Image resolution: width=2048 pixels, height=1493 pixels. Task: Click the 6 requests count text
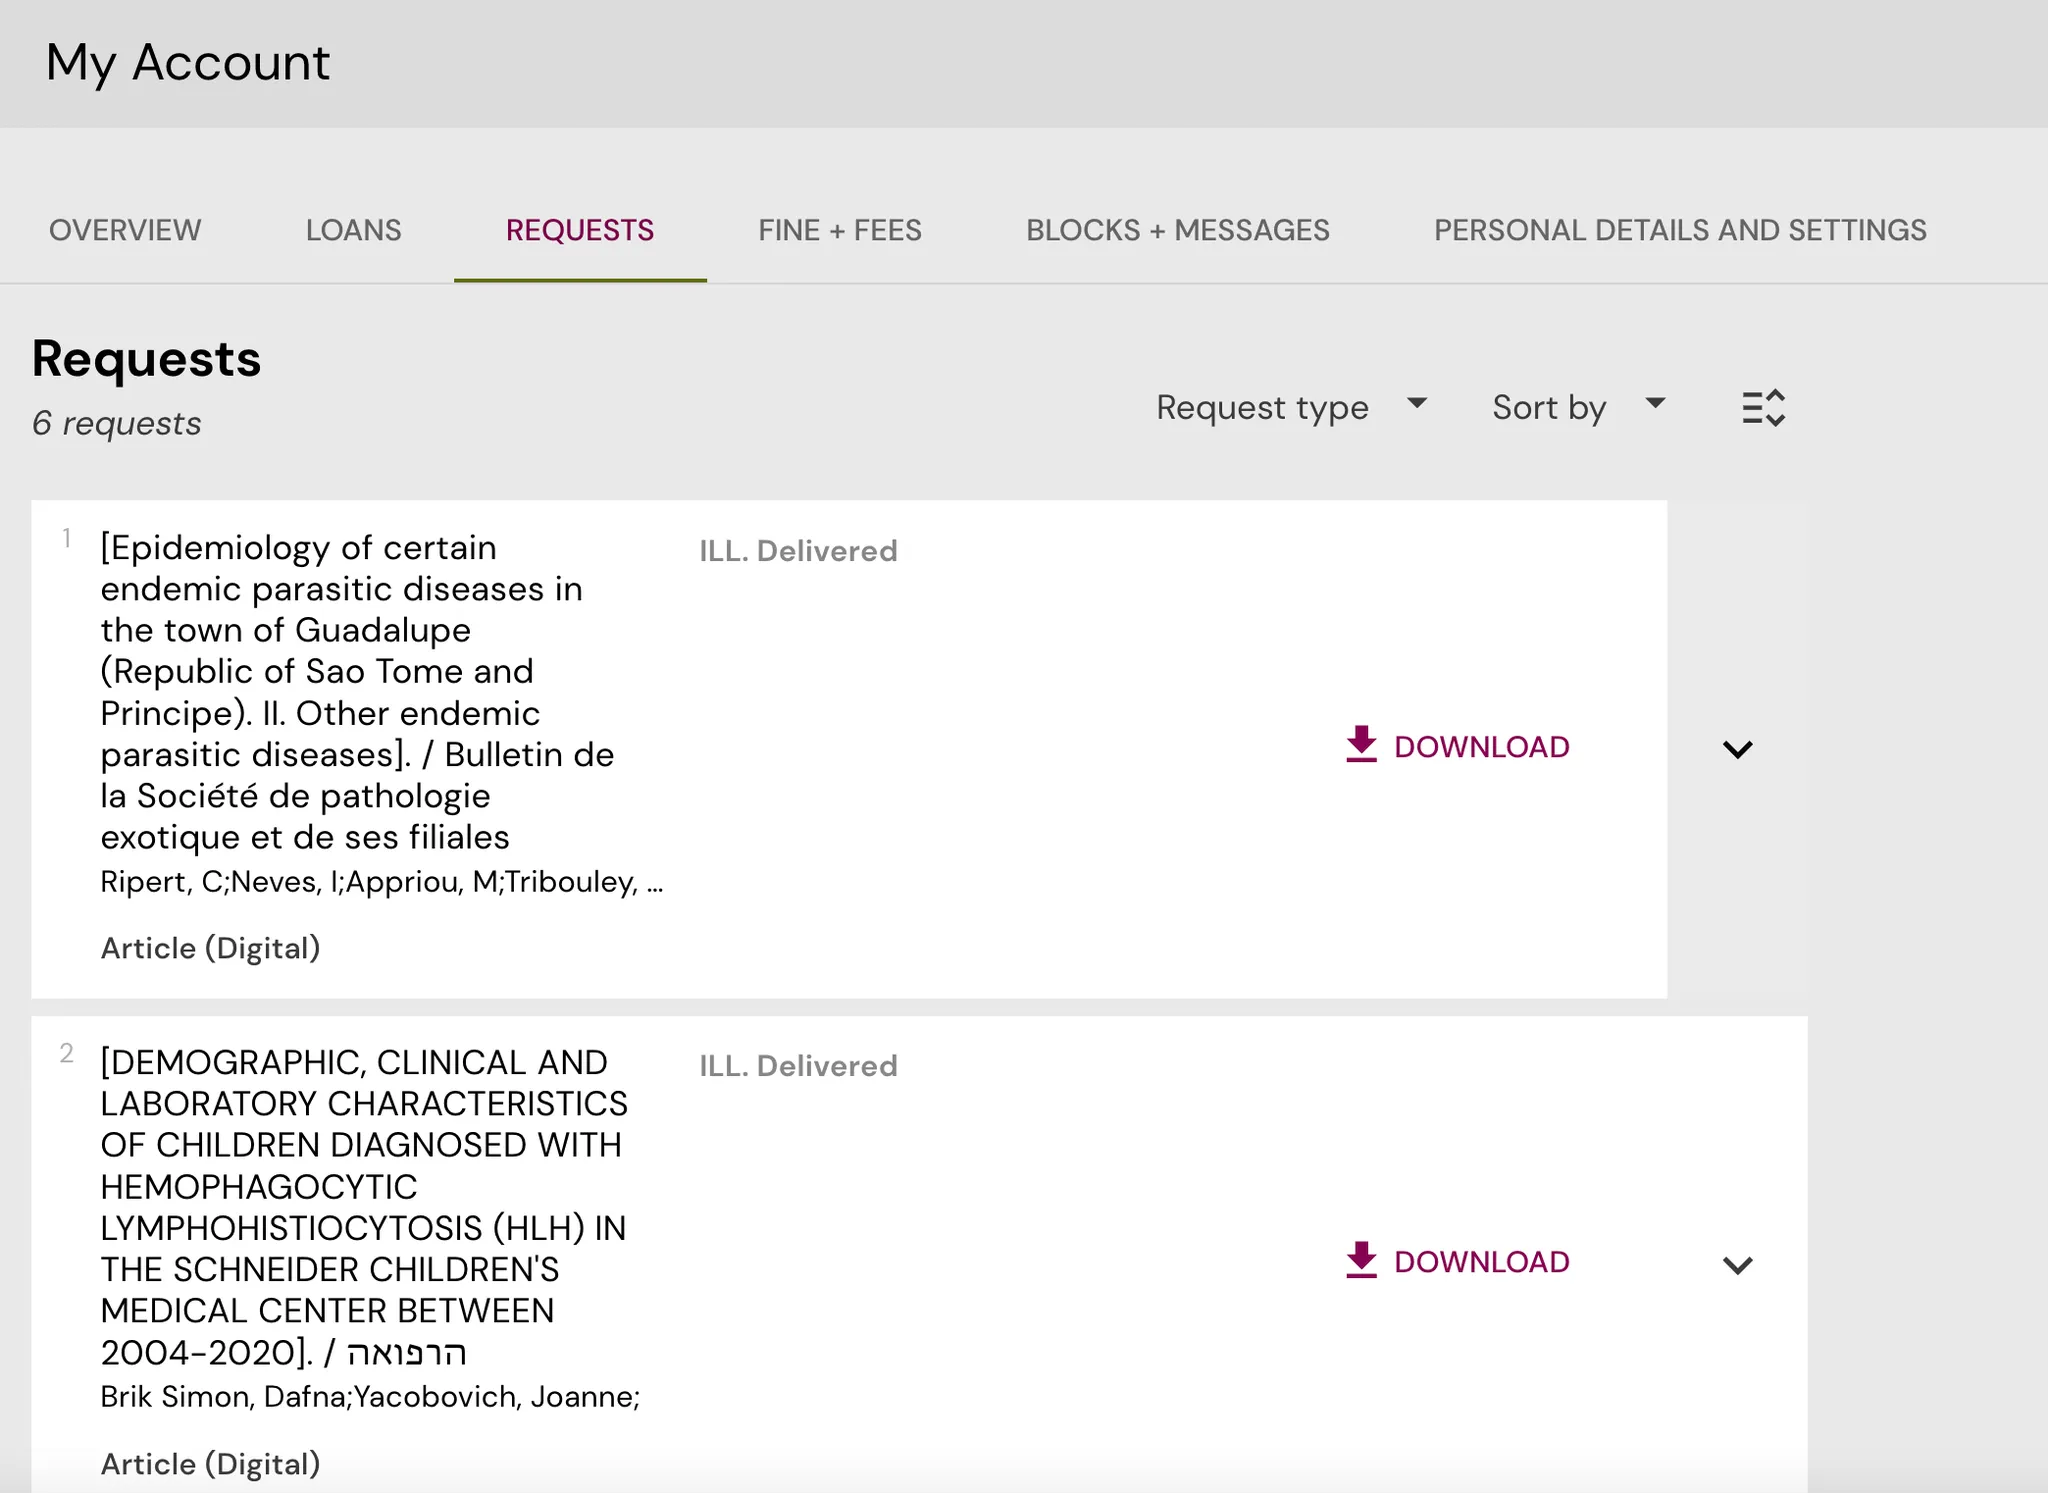coord(116,423)
